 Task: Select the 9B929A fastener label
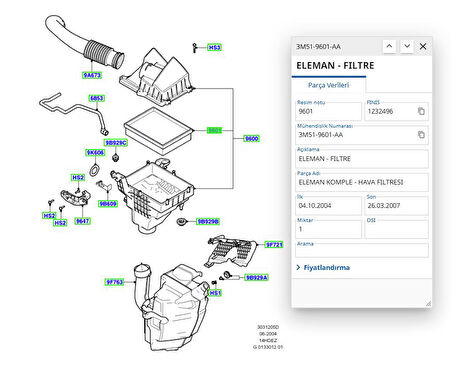tap(256, 277)
